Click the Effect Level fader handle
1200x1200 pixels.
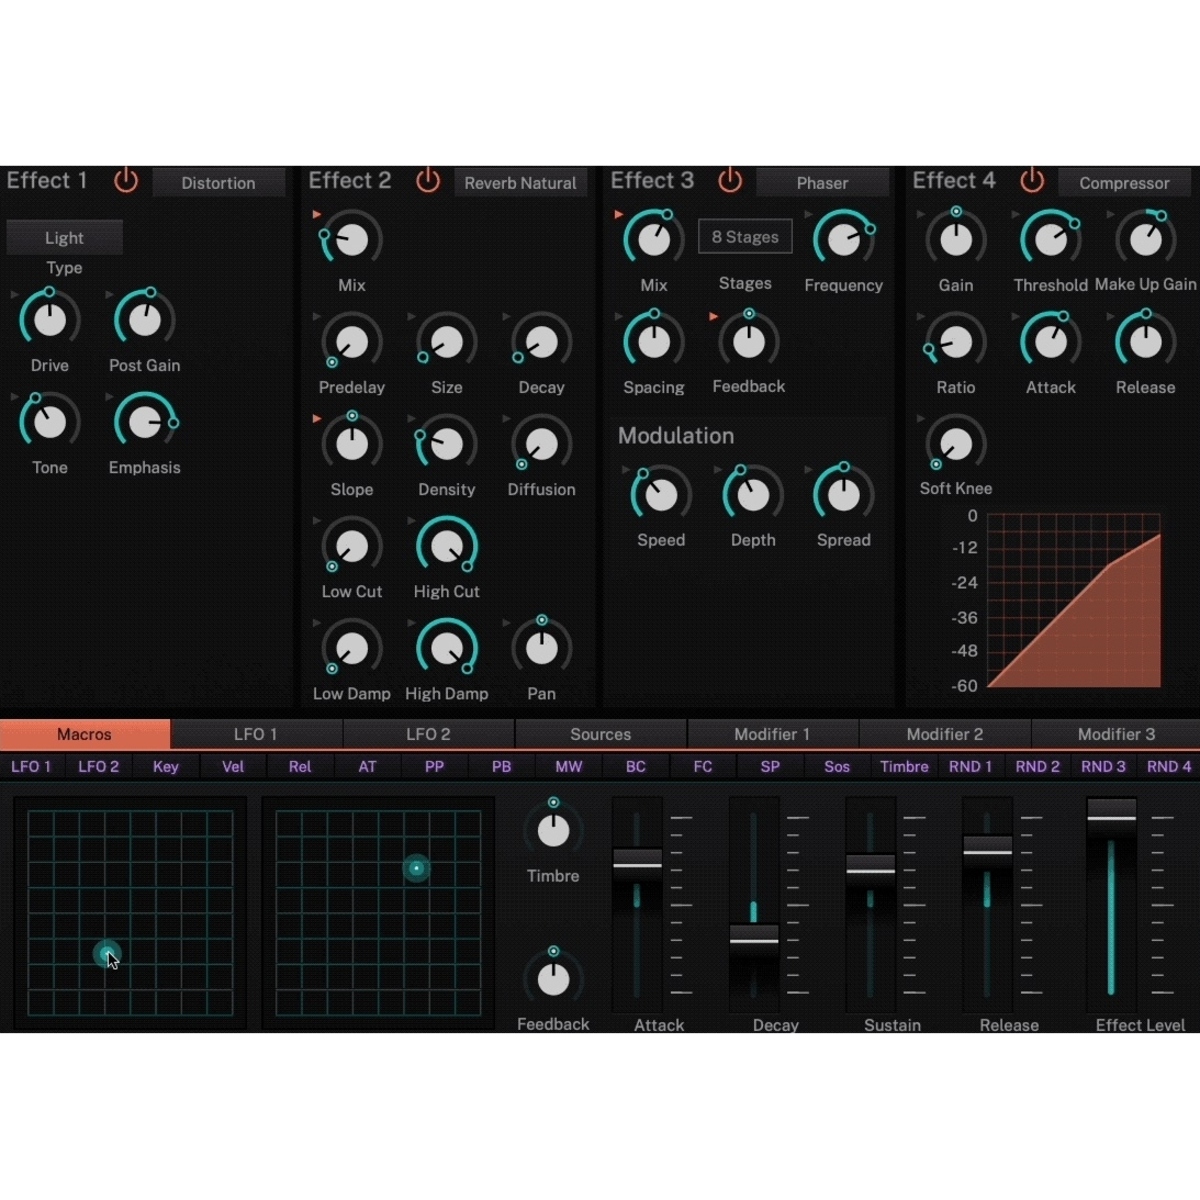coord(1111,817)
